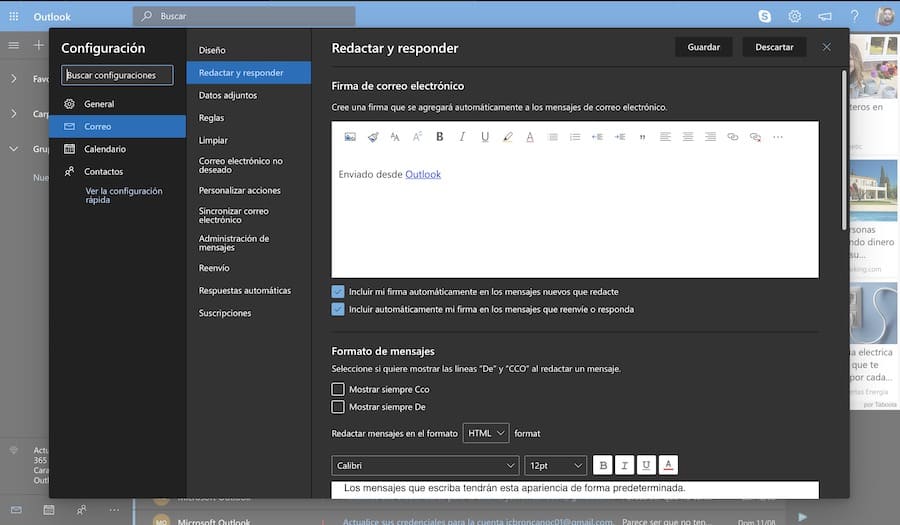The image size is (900, 525).
Task: Apply quote formatting in the signature
Action: point(642,137)
